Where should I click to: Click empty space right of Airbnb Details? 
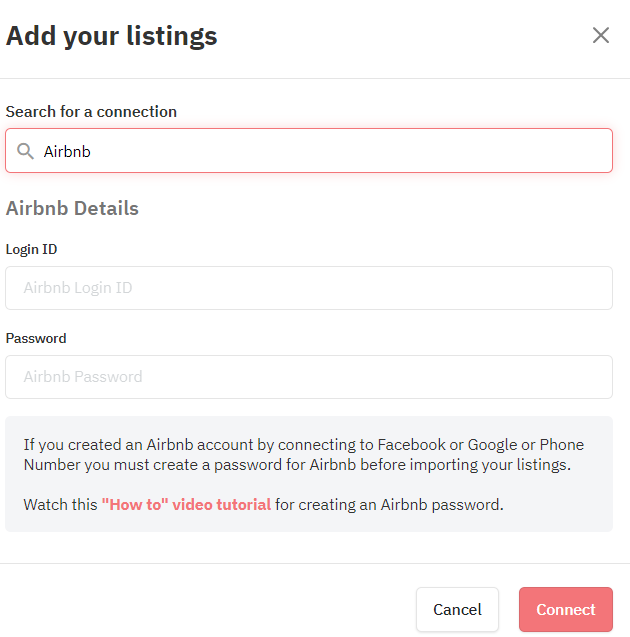point(374,208)
